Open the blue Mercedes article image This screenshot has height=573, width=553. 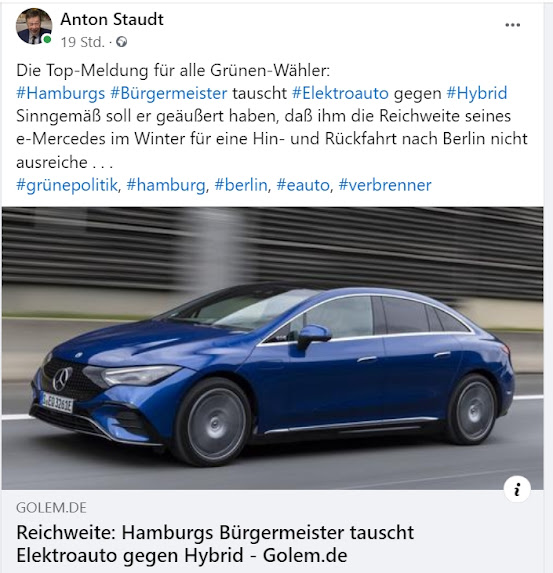[272, 348]
